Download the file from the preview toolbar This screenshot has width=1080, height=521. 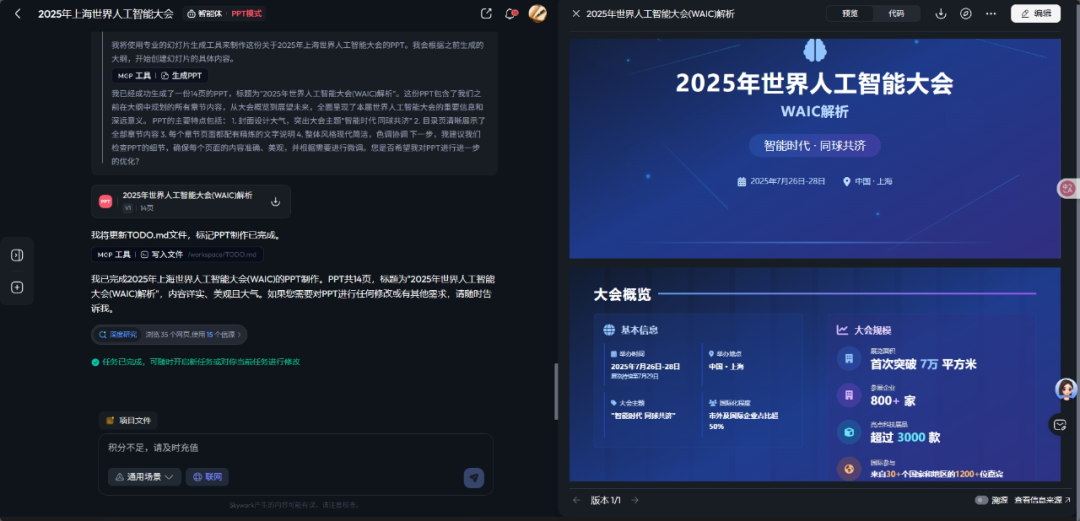click(x=941, y=14)
